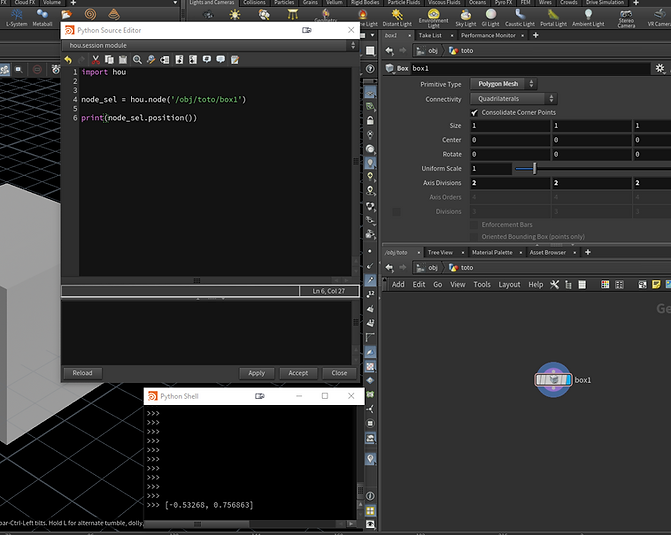
Task: Add a Caustic Light from the shelf
Action: click(520, 18)
